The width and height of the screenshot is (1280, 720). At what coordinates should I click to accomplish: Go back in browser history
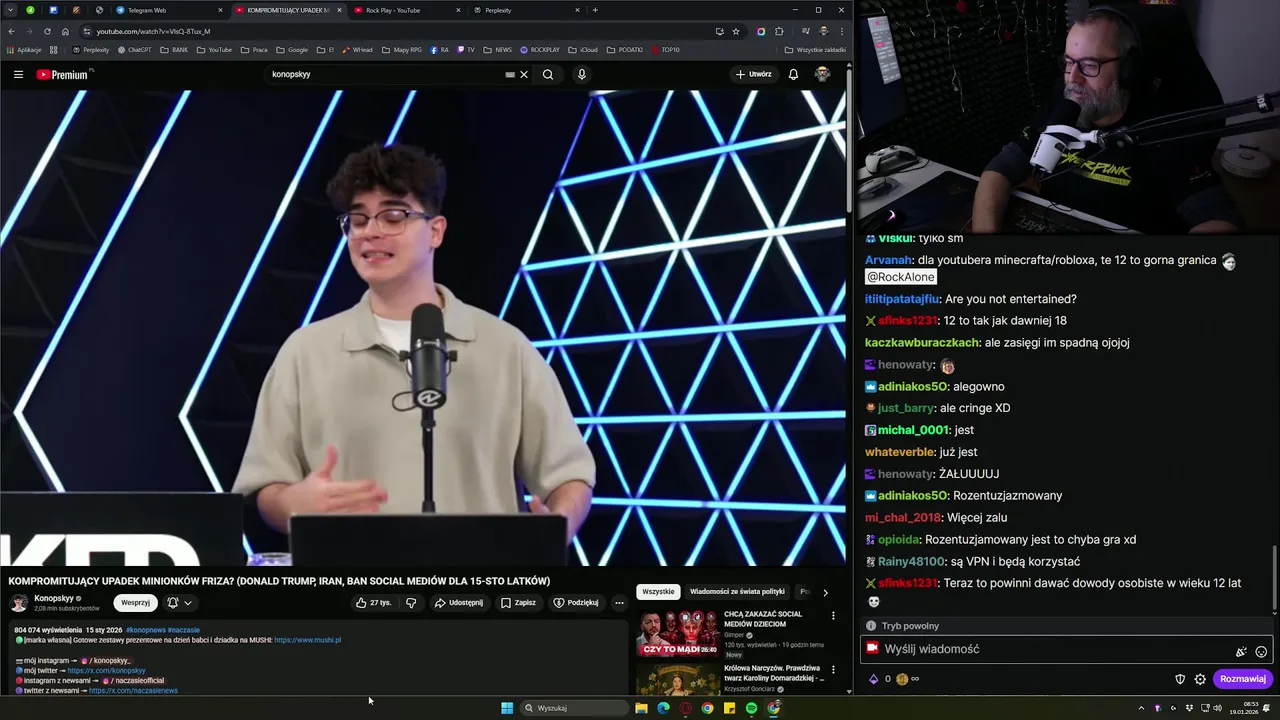click(x=11, y=31)
